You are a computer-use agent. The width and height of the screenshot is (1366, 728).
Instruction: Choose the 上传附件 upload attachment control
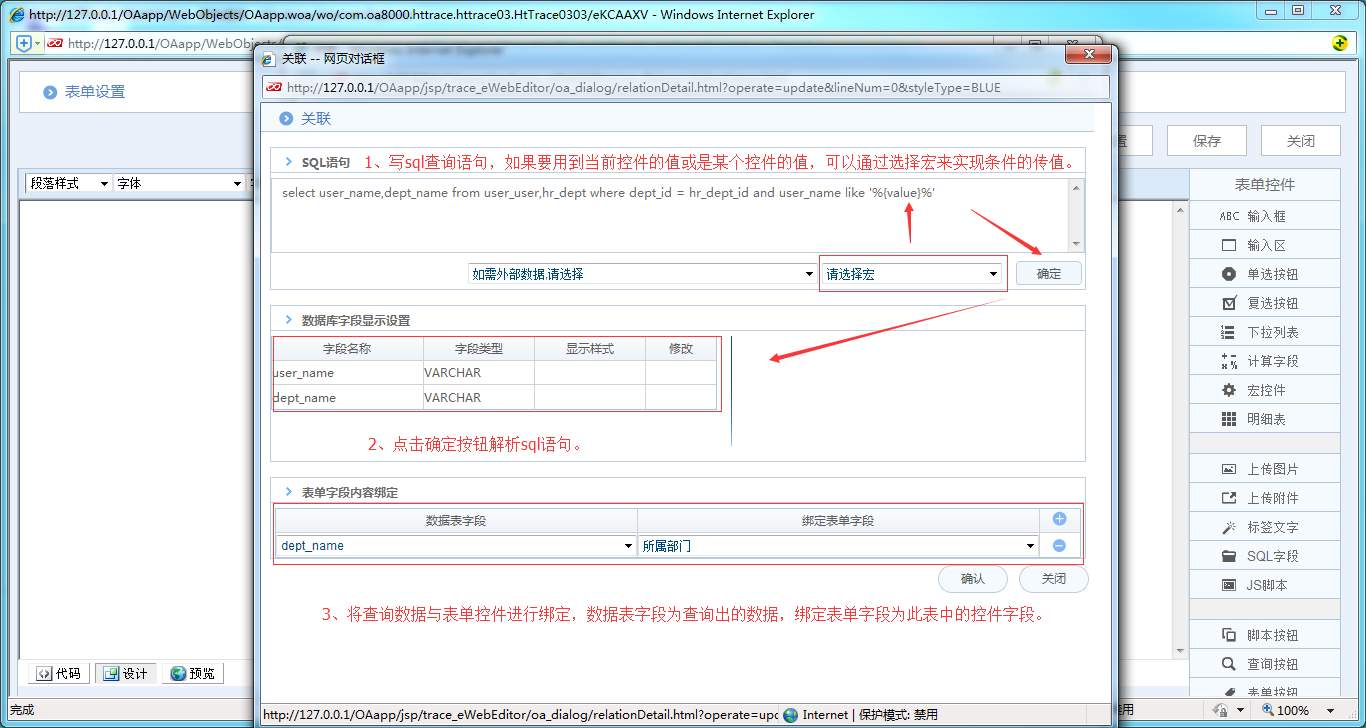point(1265,498)
